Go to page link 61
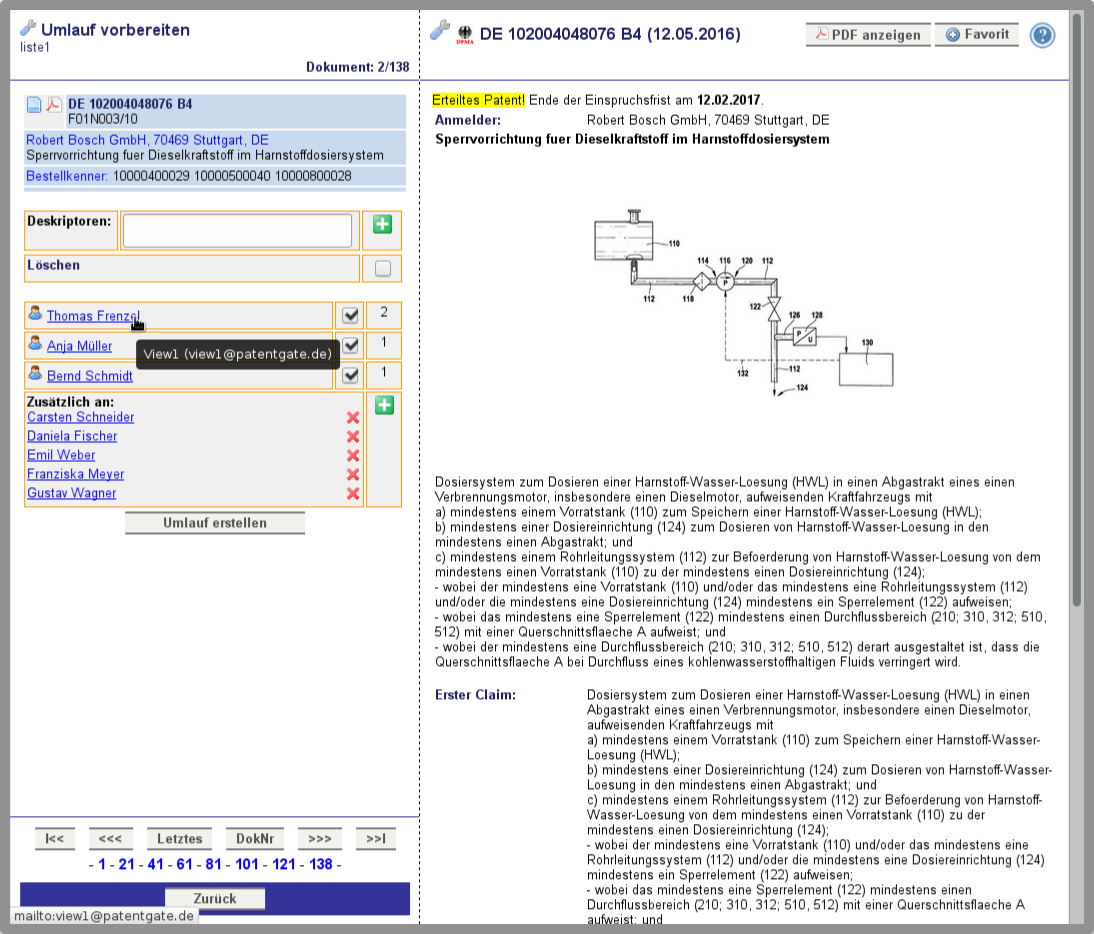The image size is (1094, 934). tap(184, 864)
